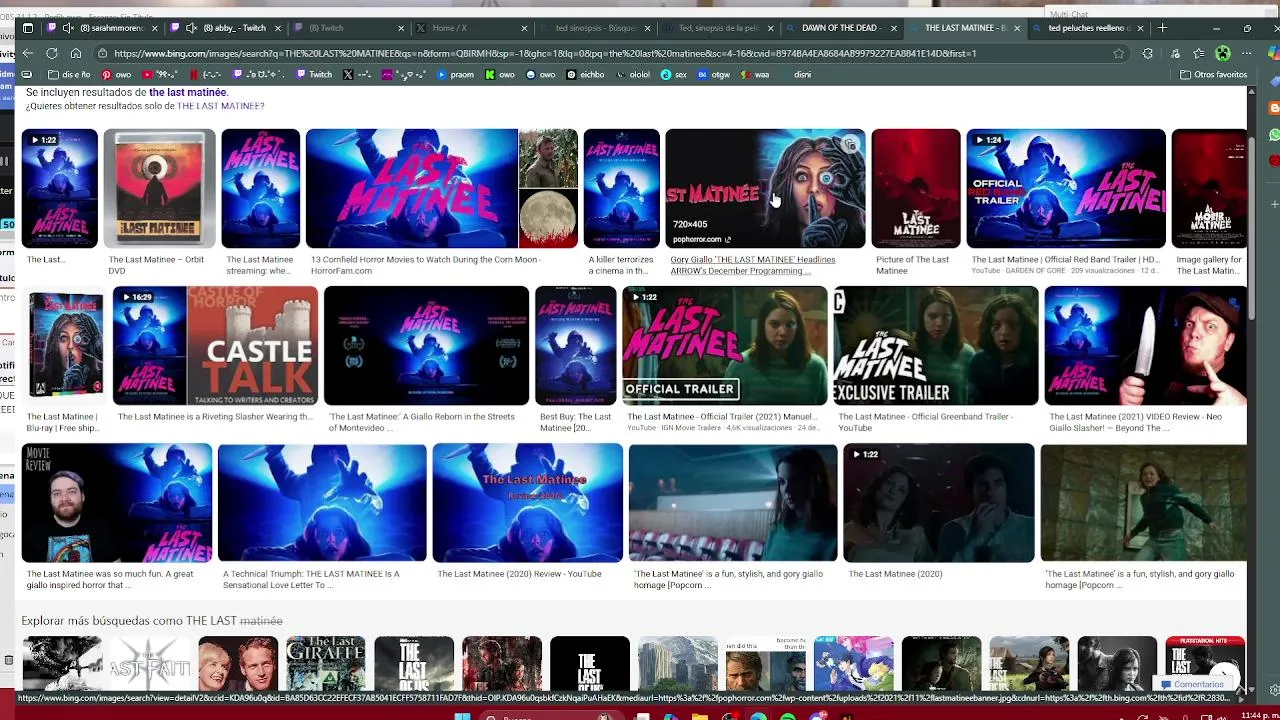This screenshot has height=720, width=1280.
Task: Open the browser settings three-dots menu
Action: click(1247, 53)
